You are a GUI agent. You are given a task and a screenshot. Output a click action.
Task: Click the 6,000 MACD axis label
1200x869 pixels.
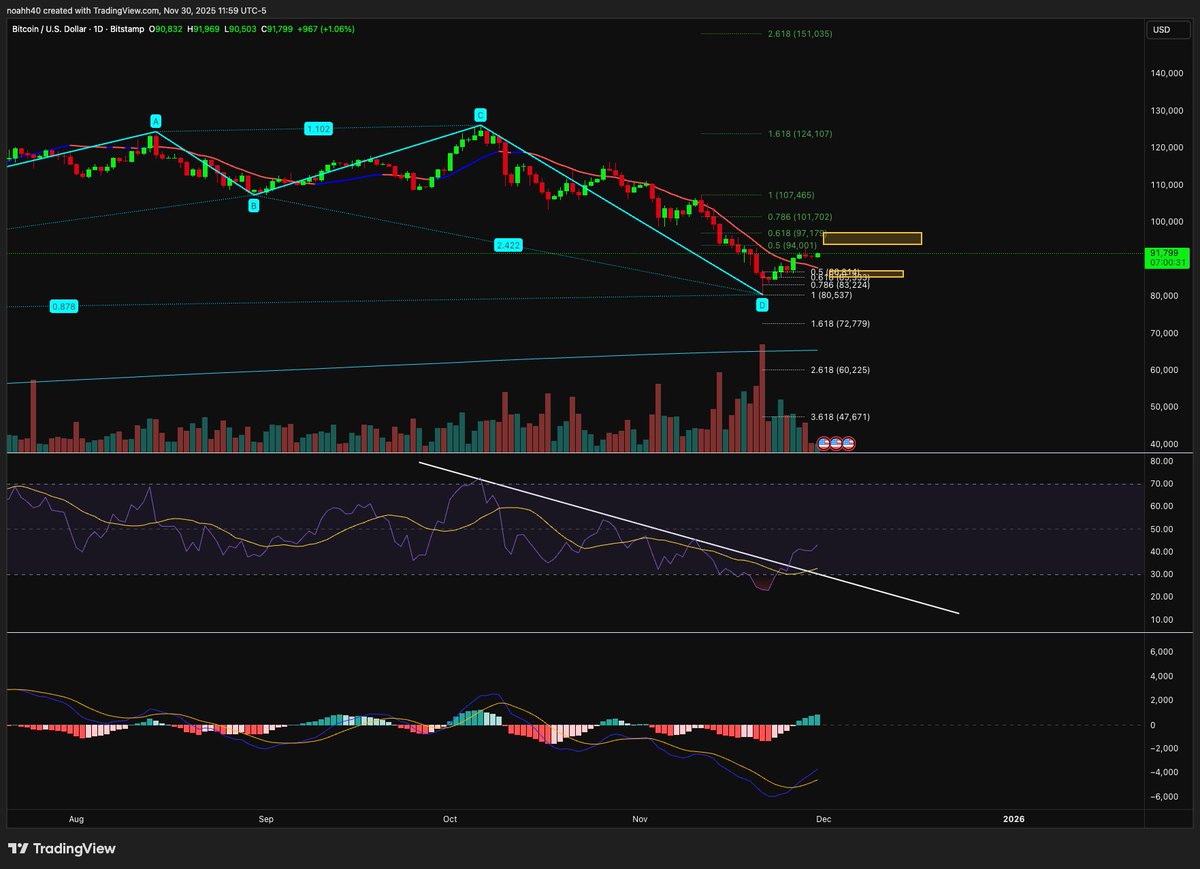1163,651
